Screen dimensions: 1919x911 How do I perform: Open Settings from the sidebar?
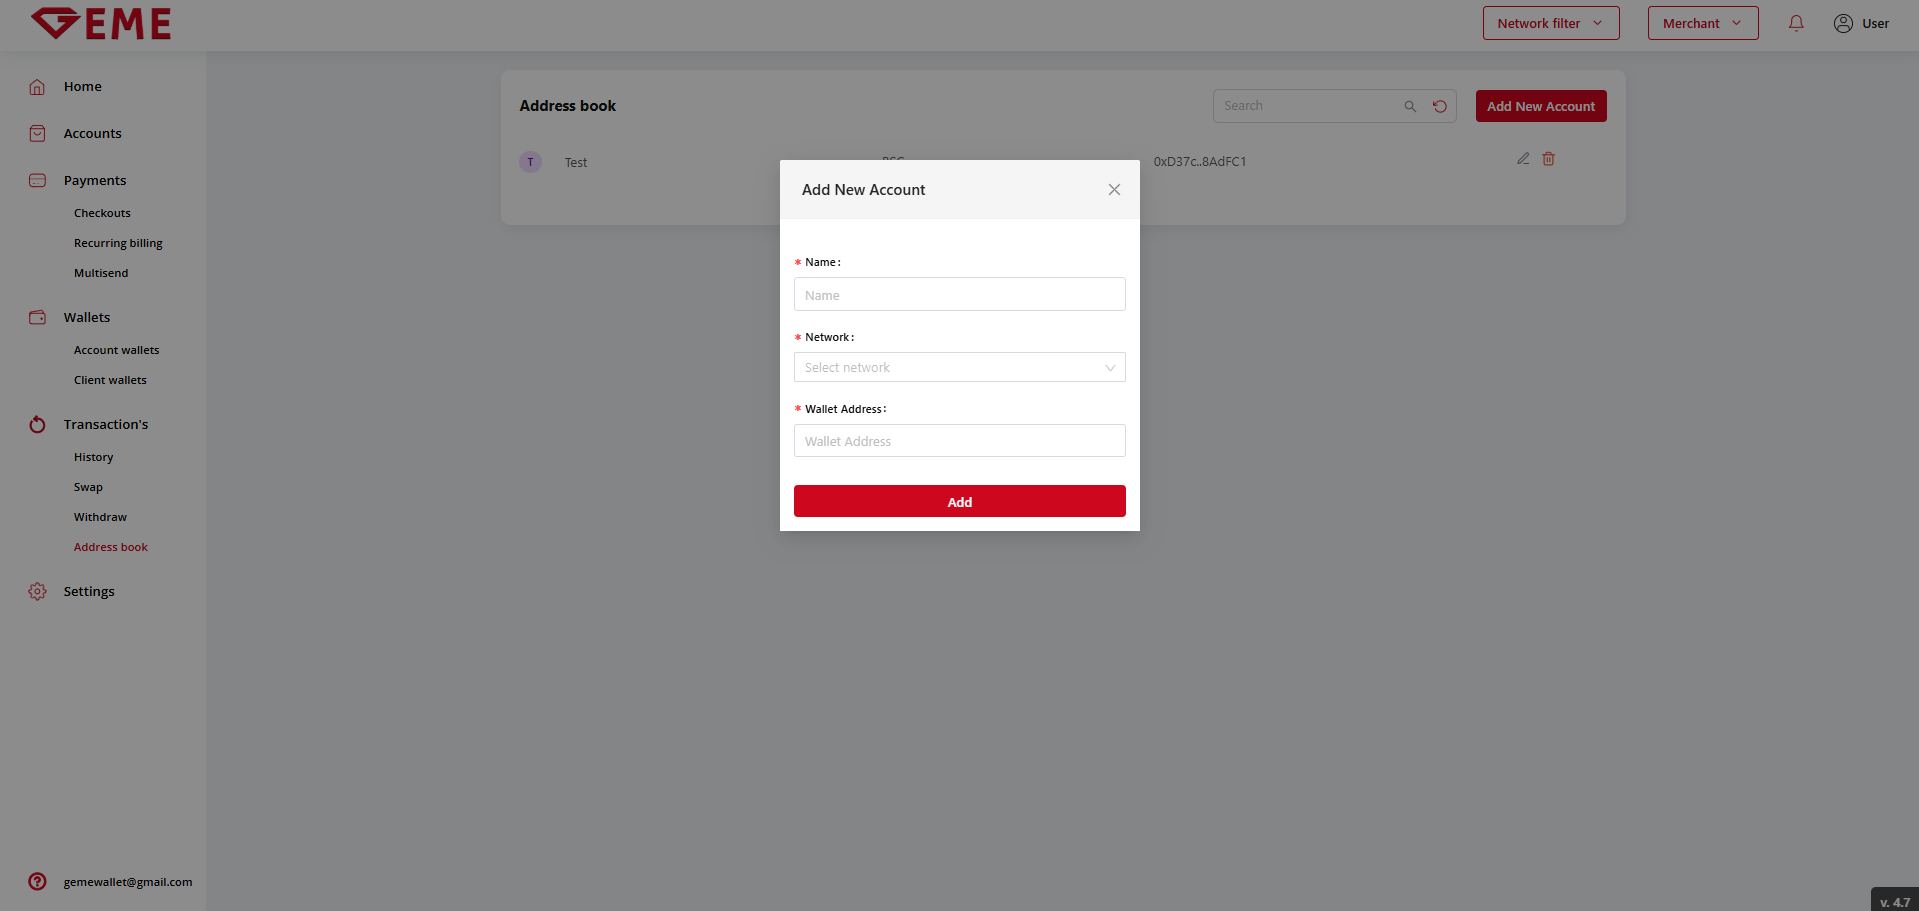click(89, 591)
